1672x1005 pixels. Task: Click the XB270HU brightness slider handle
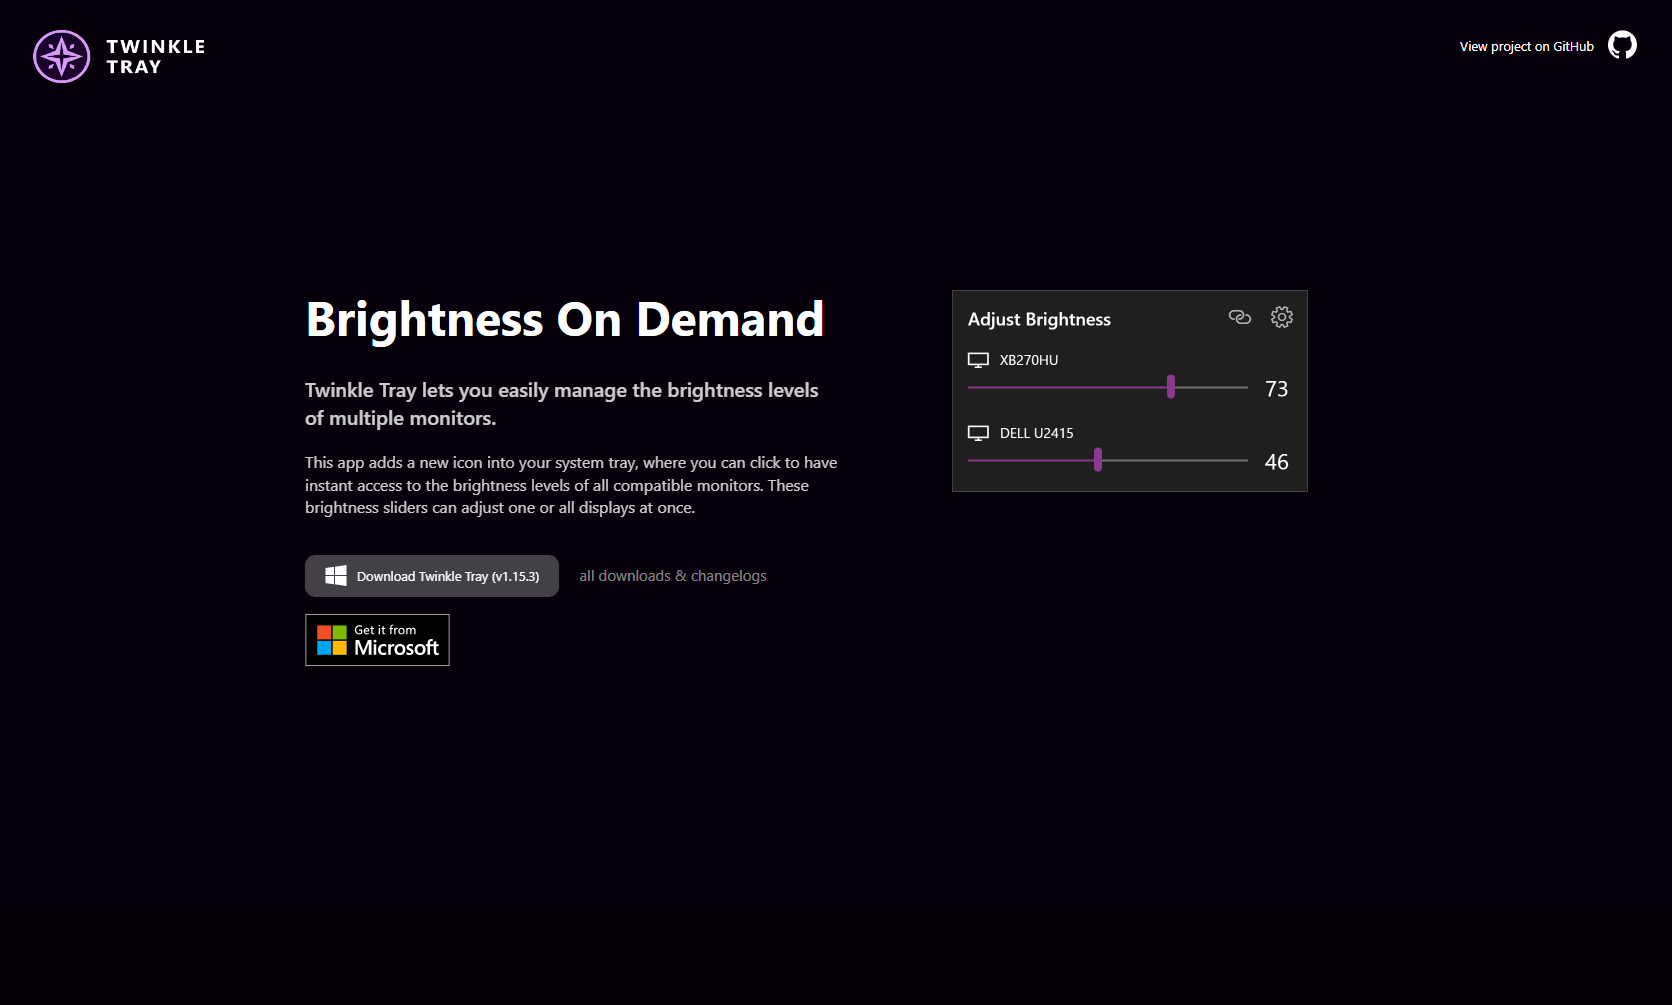pos(1171,387)
